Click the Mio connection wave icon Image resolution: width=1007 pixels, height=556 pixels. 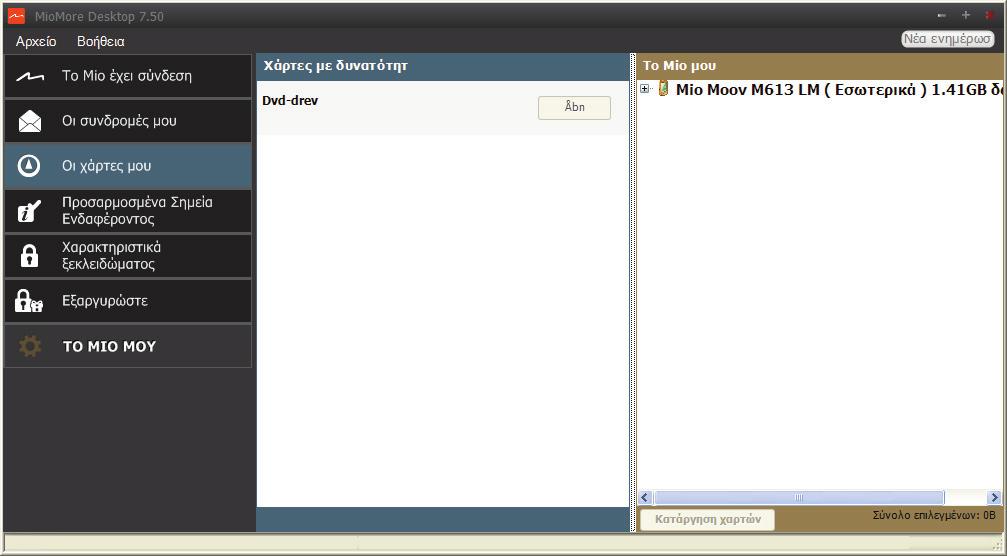click(x=30, y=77)
